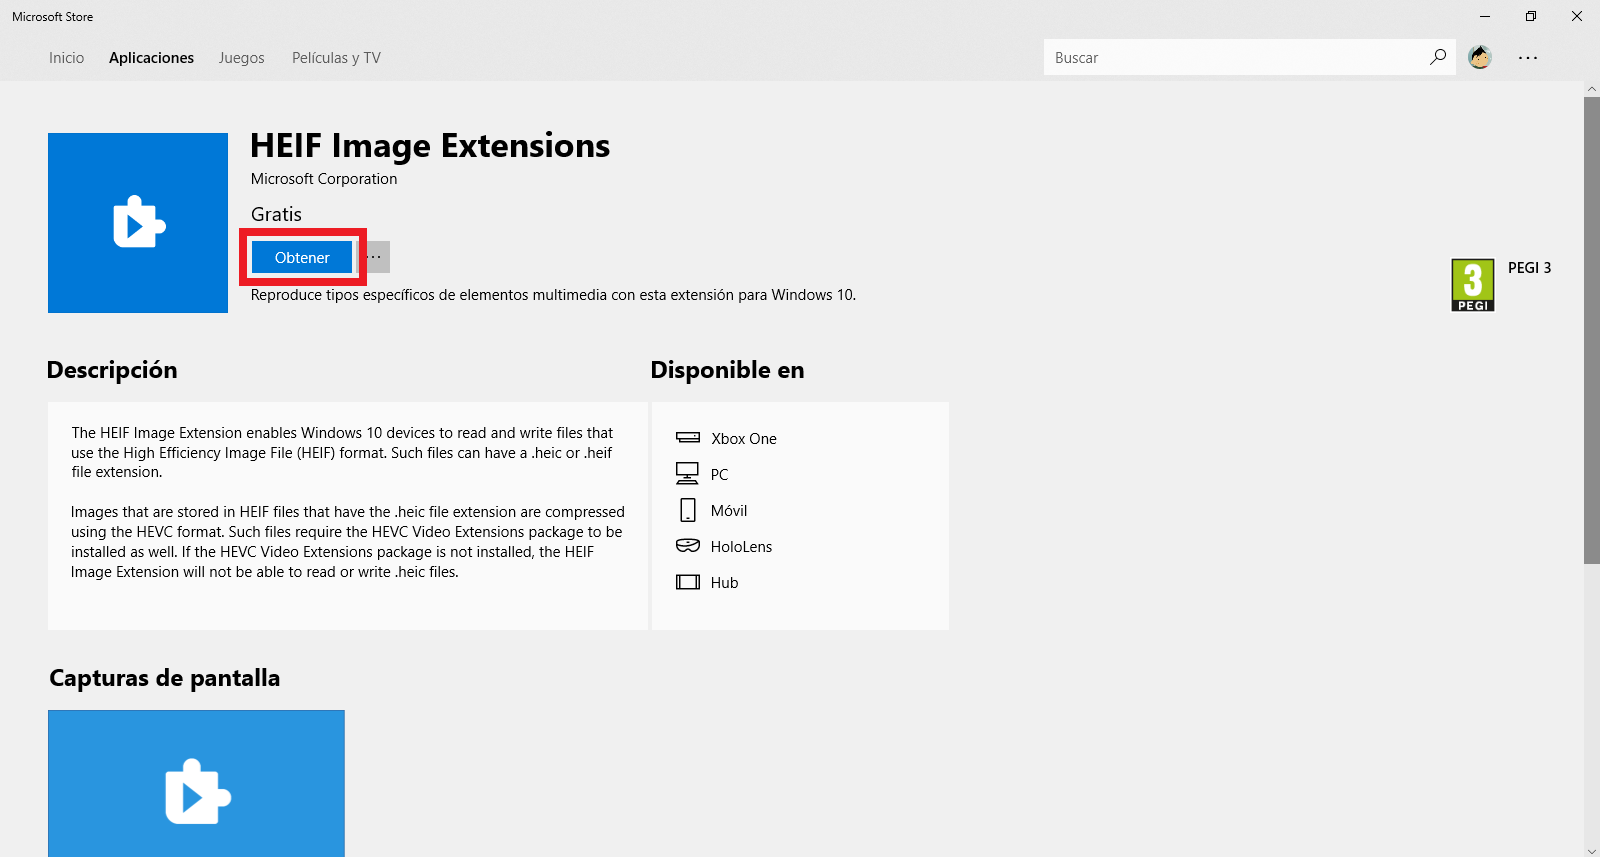1600x857 pixels.
Task: Click the paragraph starting 'Images that are stored'
Action: [x=347, y=542]
